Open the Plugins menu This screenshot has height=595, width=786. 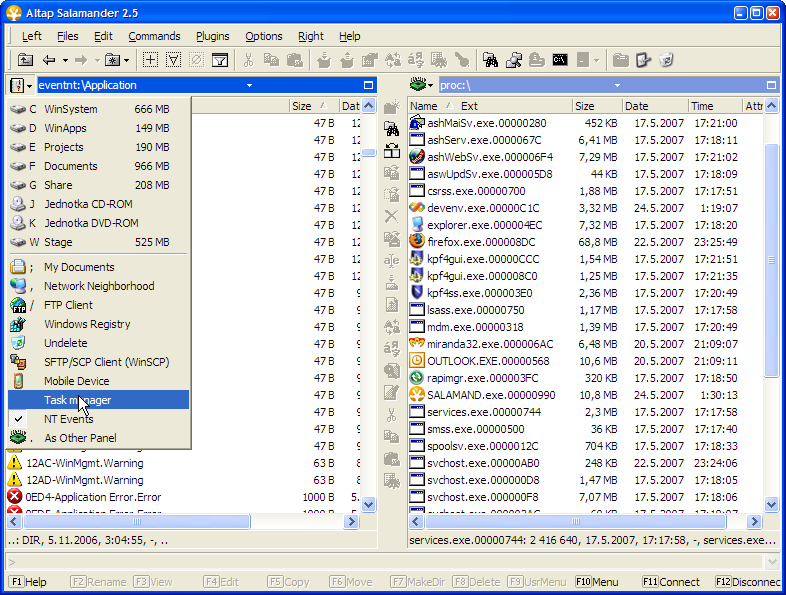click(x=213, y=36)
